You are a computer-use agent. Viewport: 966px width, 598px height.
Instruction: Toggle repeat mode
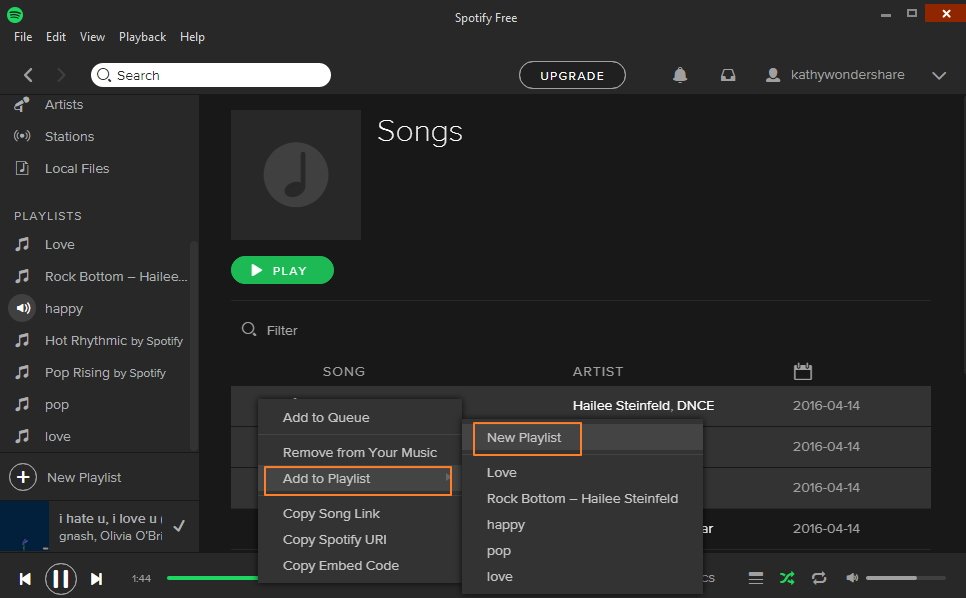point(819,578)
